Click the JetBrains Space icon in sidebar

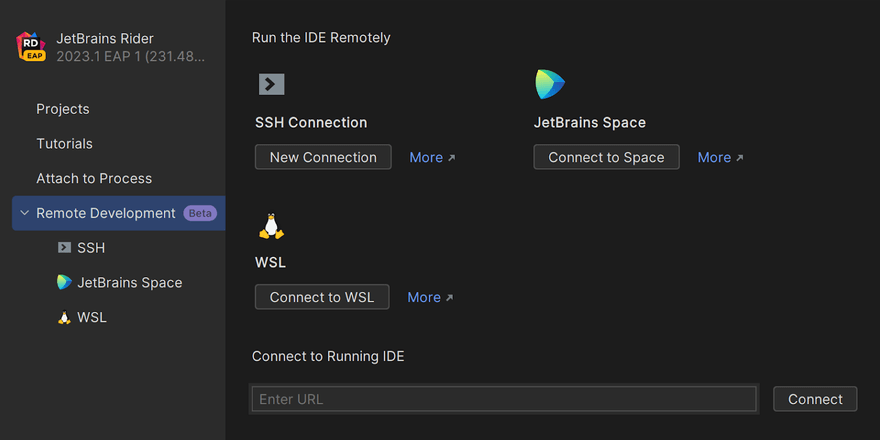click(64, 283)
